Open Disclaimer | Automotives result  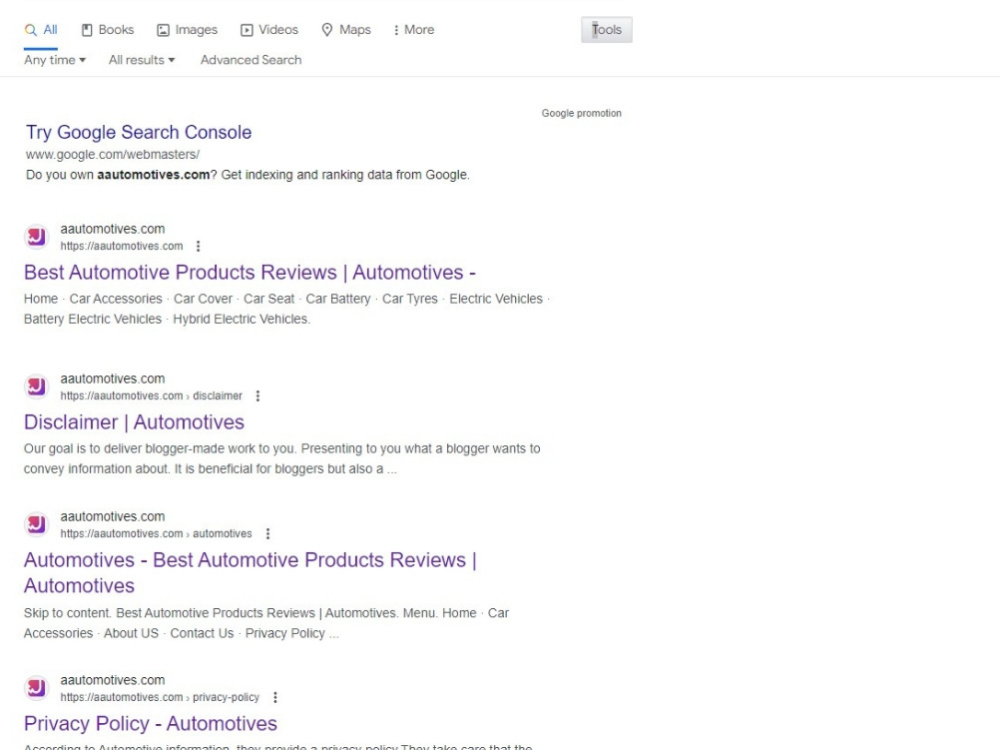click(134, 422)
